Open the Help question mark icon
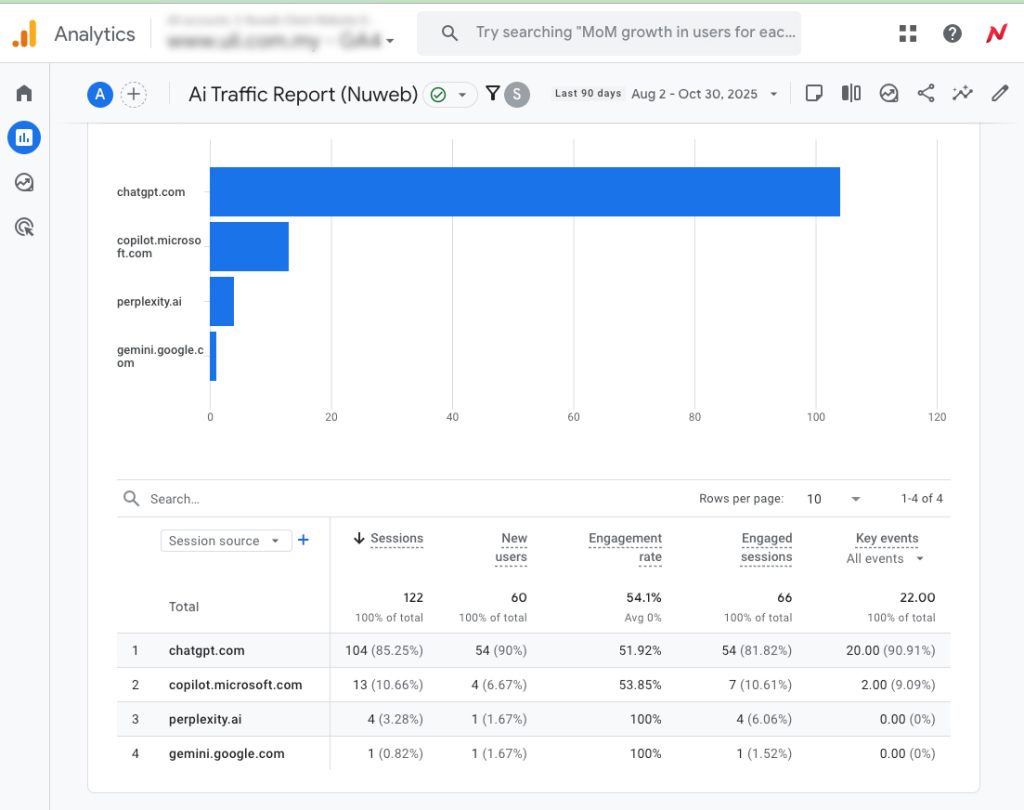The height and width of the screenshot is (810, 1024). (952, 34)
